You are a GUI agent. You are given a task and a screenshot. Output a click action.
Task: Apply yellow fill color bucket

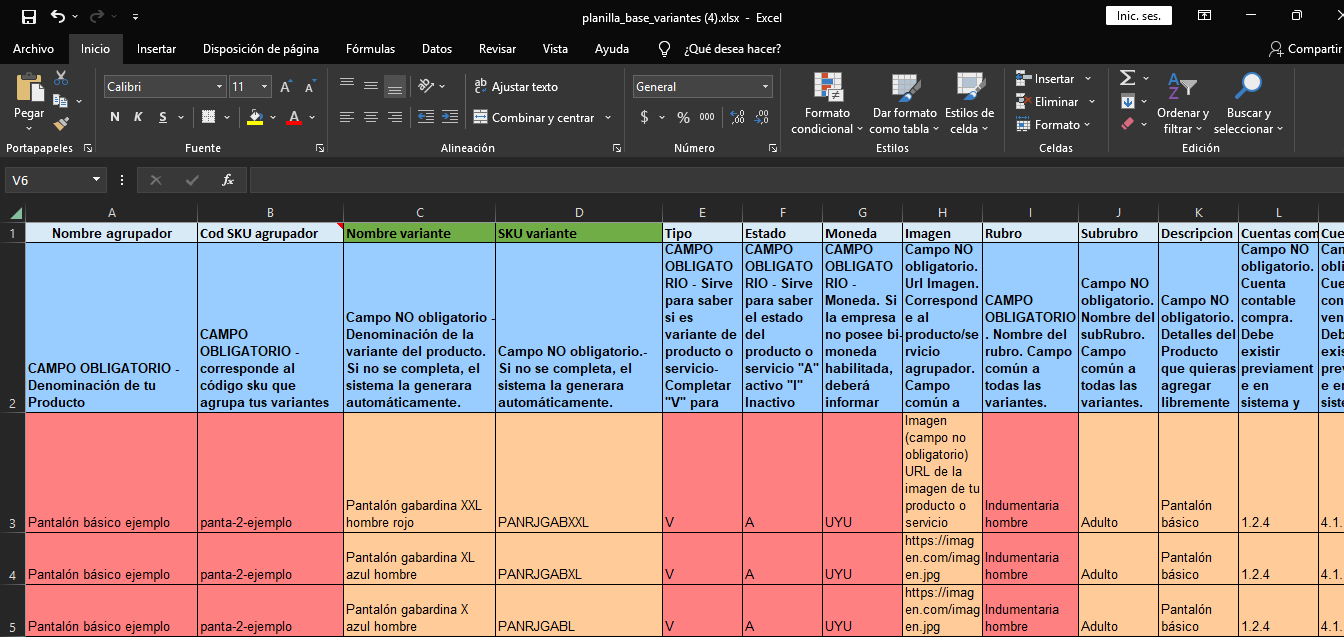[x=255, y=117]
